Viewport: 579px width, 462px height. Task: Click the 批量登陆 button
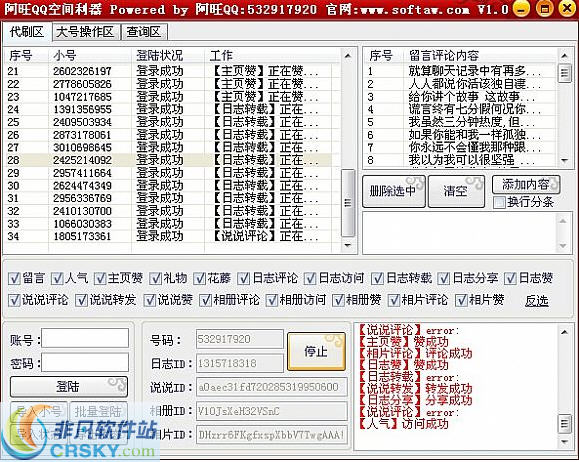(98, 411)
